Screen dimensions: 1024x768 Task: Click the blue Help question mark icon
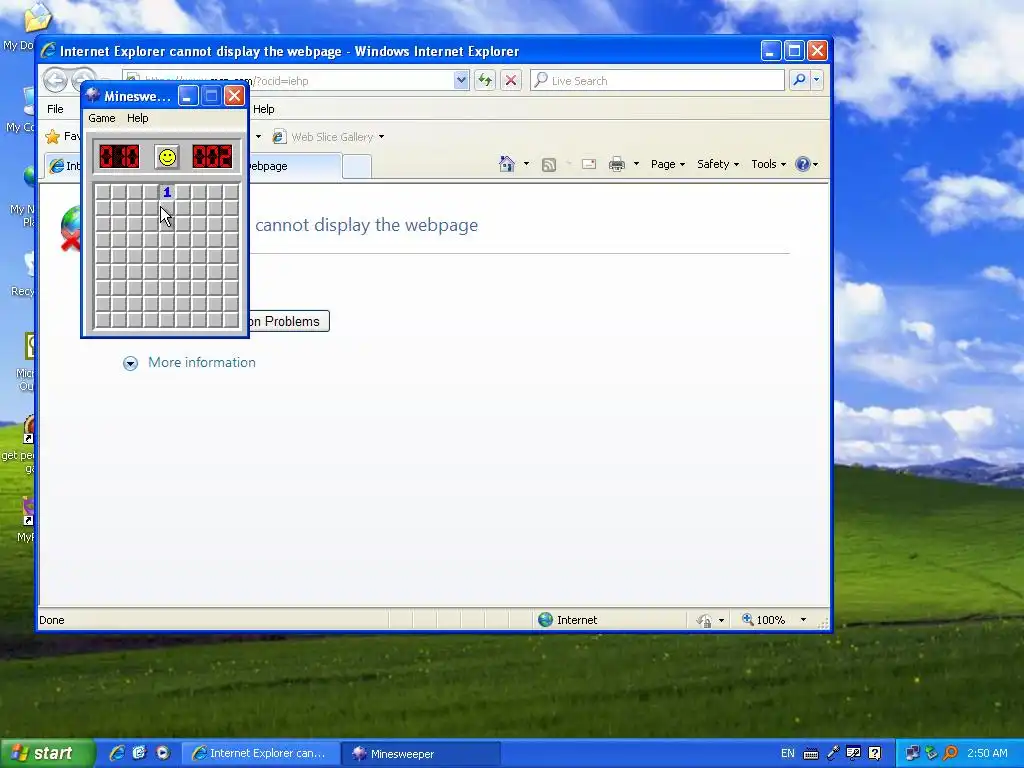803,164
